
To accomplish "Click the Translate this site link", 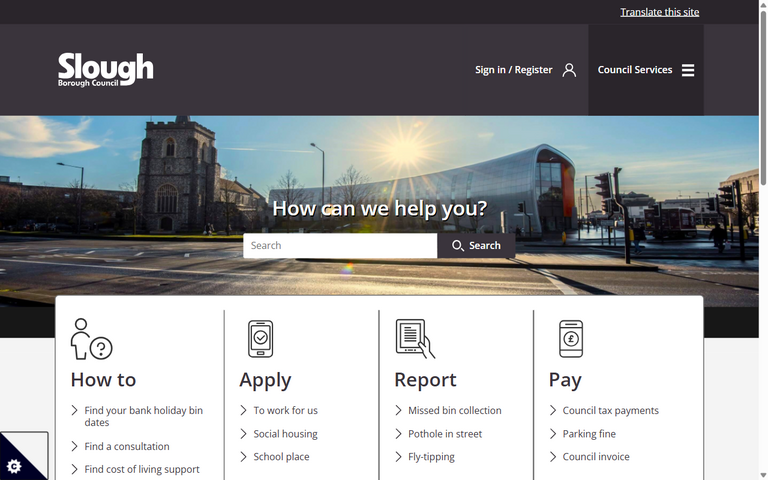I will pyautogui.click(x=659, y=12).
